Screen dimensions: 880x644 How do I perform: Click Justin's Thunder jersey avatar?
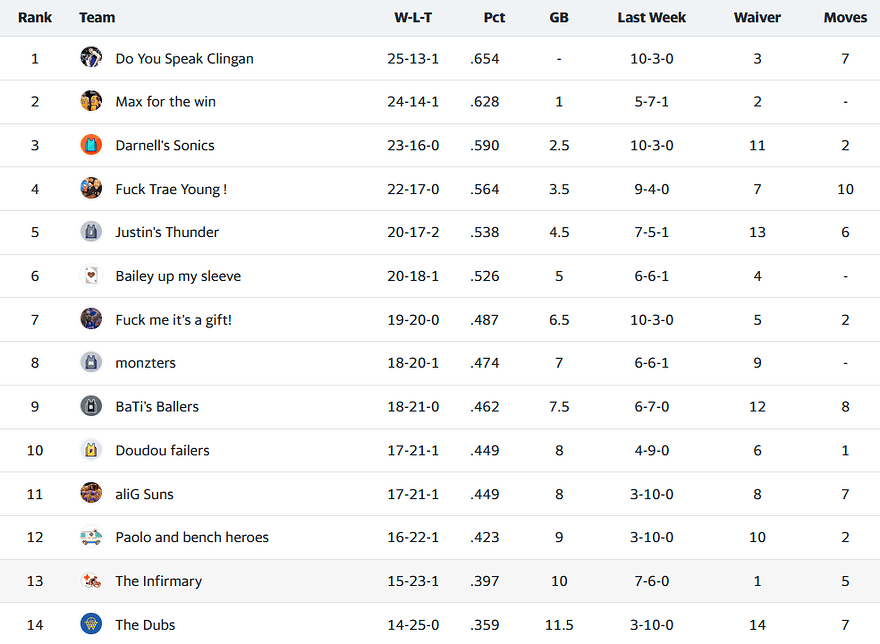(x=91, y=232)
